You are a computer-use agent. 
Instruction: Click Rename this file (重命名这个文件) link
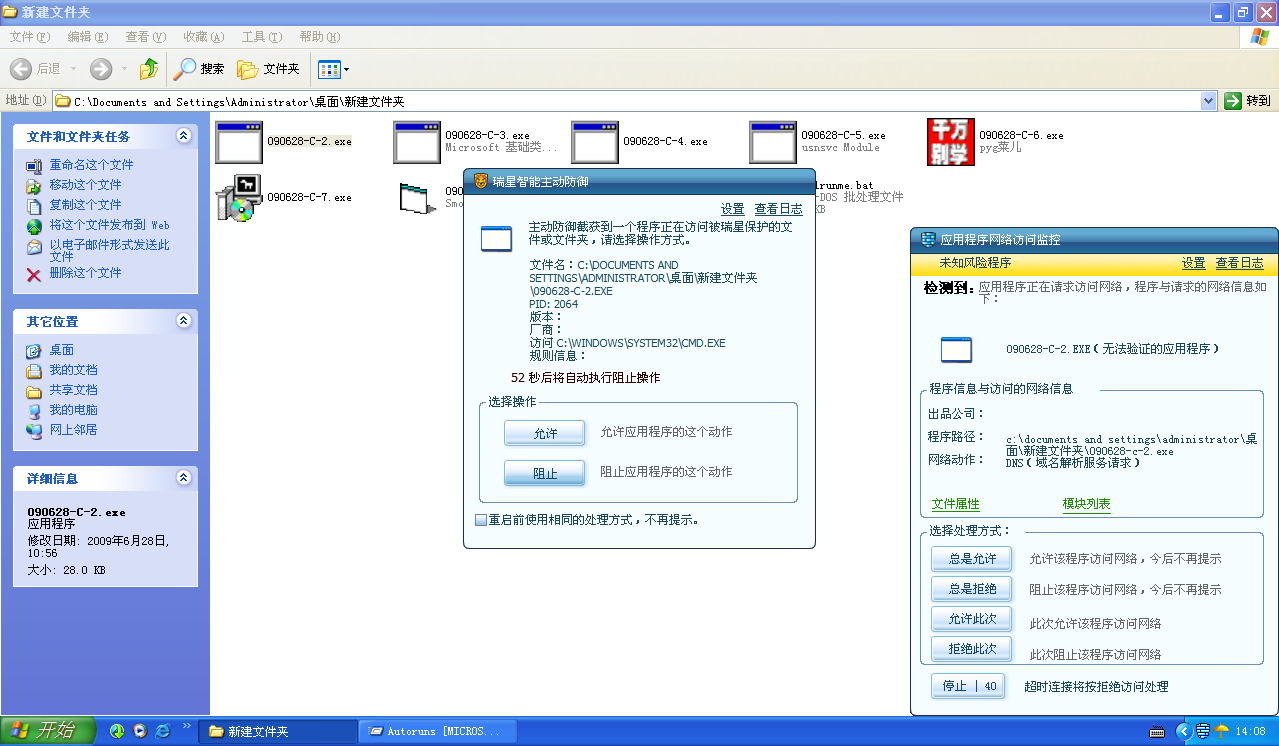pyautogui.click(x=91, y=165)
